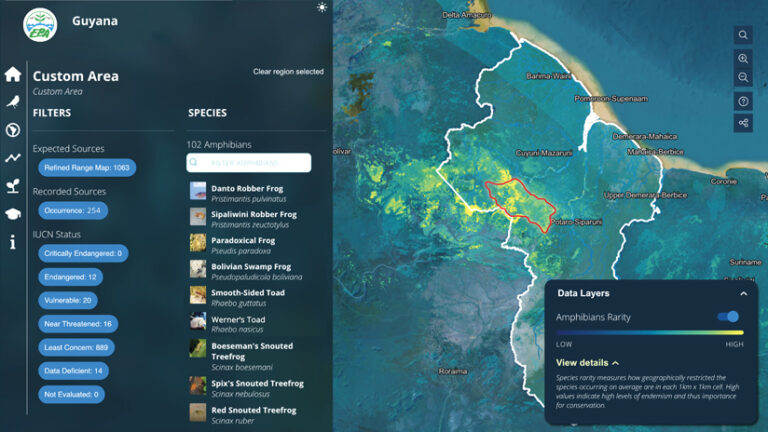
Task: Open the globe regions sidebar icon
Action: tap(13, 130)
